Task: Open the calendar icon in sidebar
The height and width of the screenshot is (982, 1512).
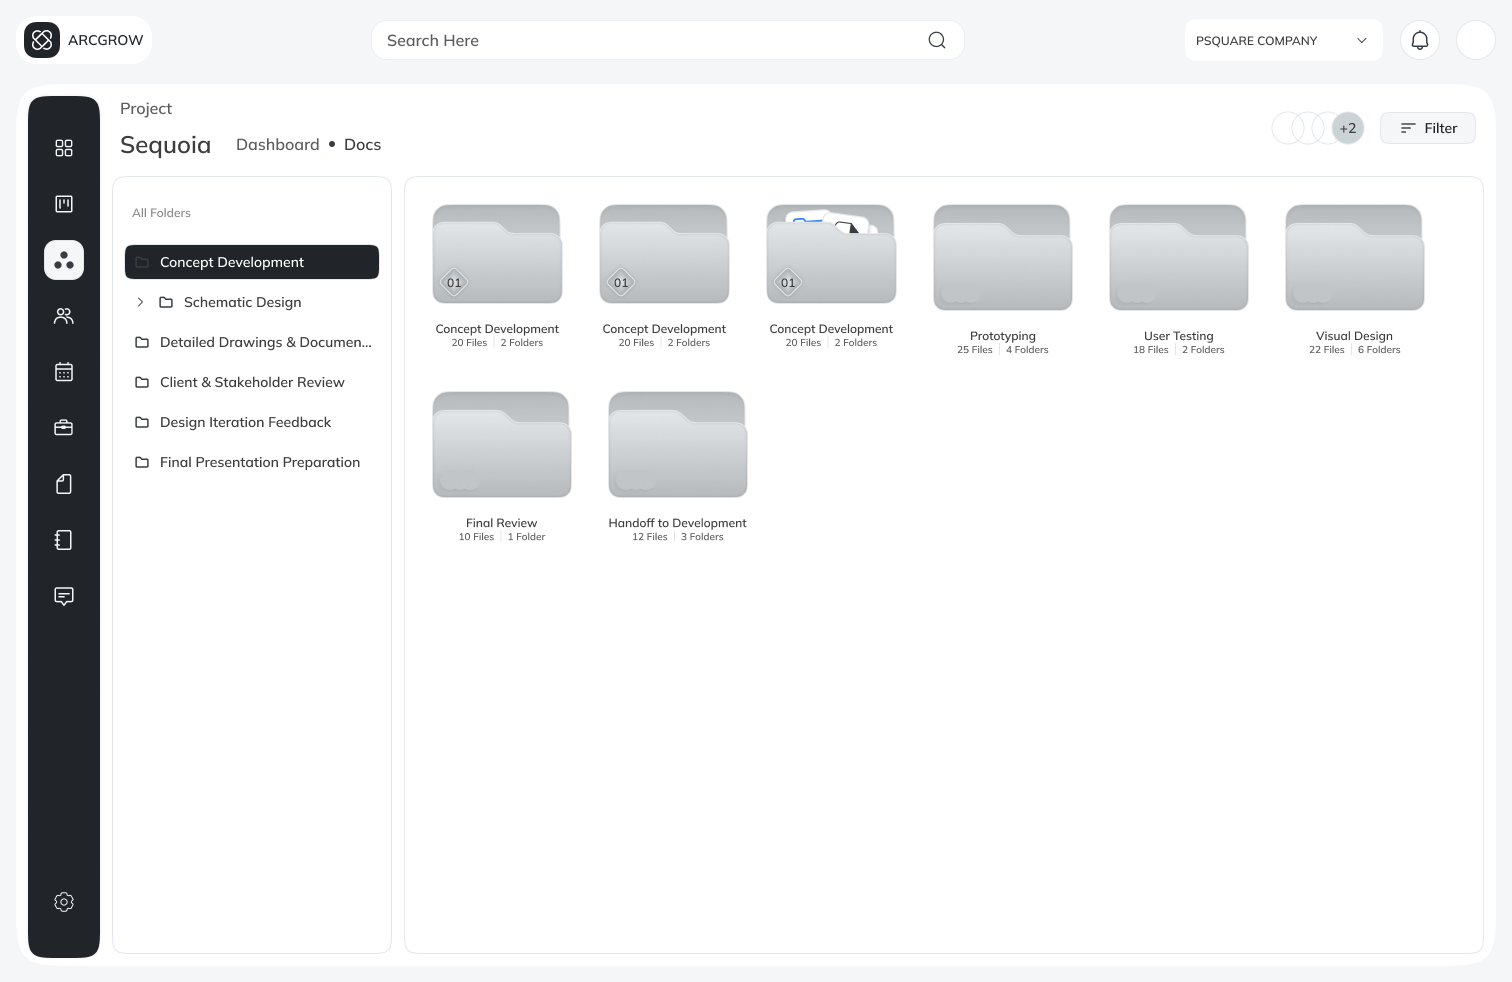Action: click(x=64, y=372)
